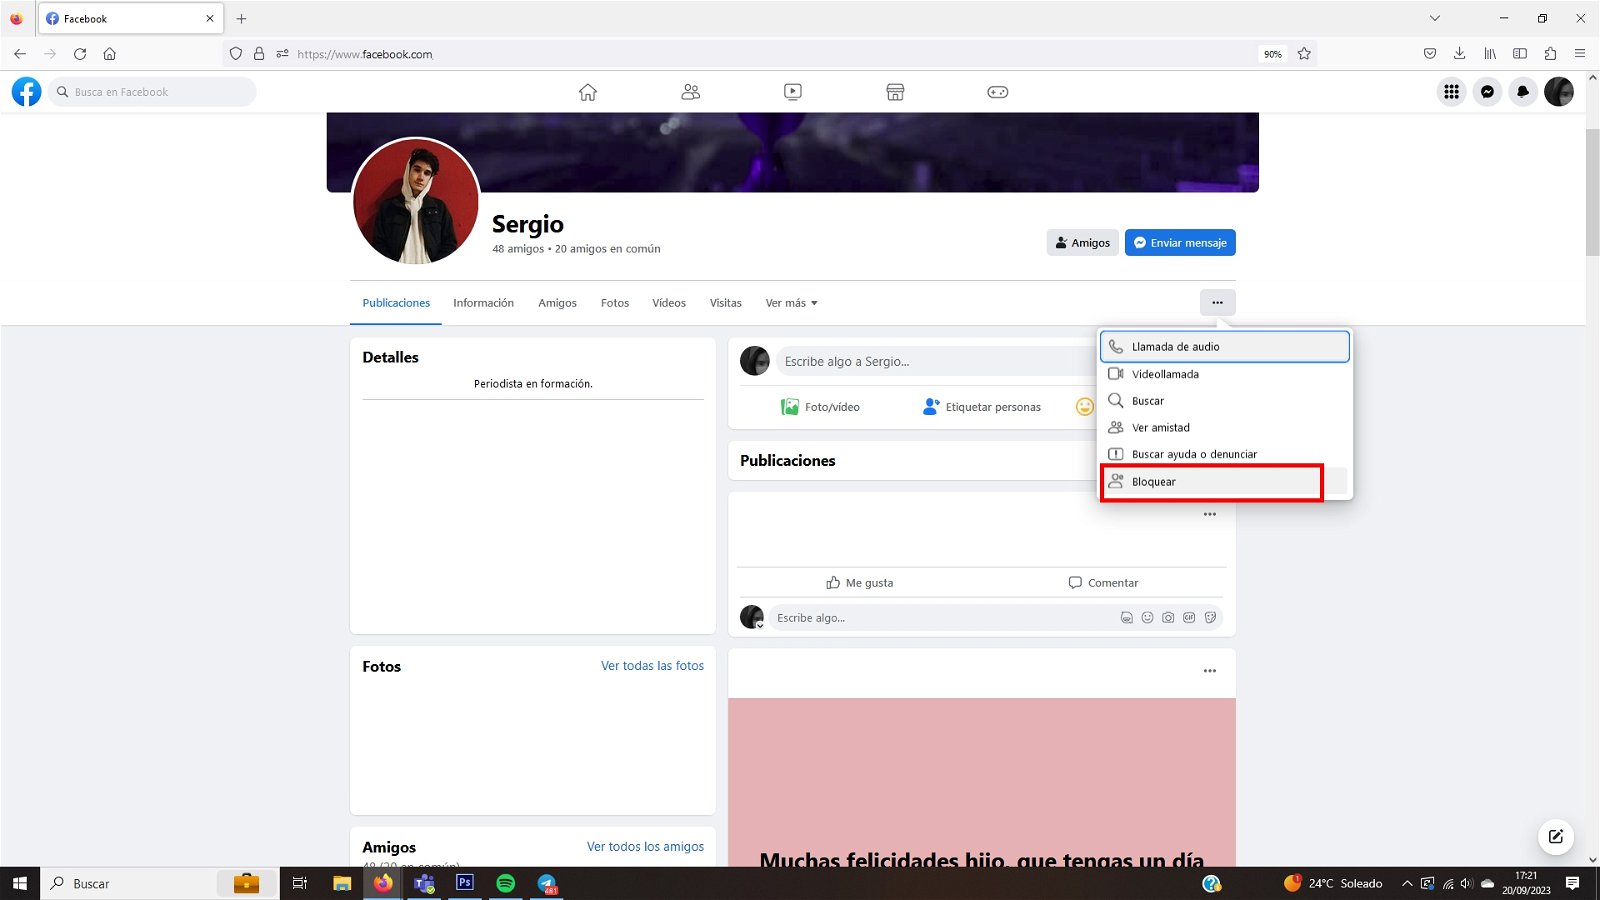The width and height of the screenshot is (1600, 900).
Task: Select Videollamada from the menu
Action: tap(1225, 374)
